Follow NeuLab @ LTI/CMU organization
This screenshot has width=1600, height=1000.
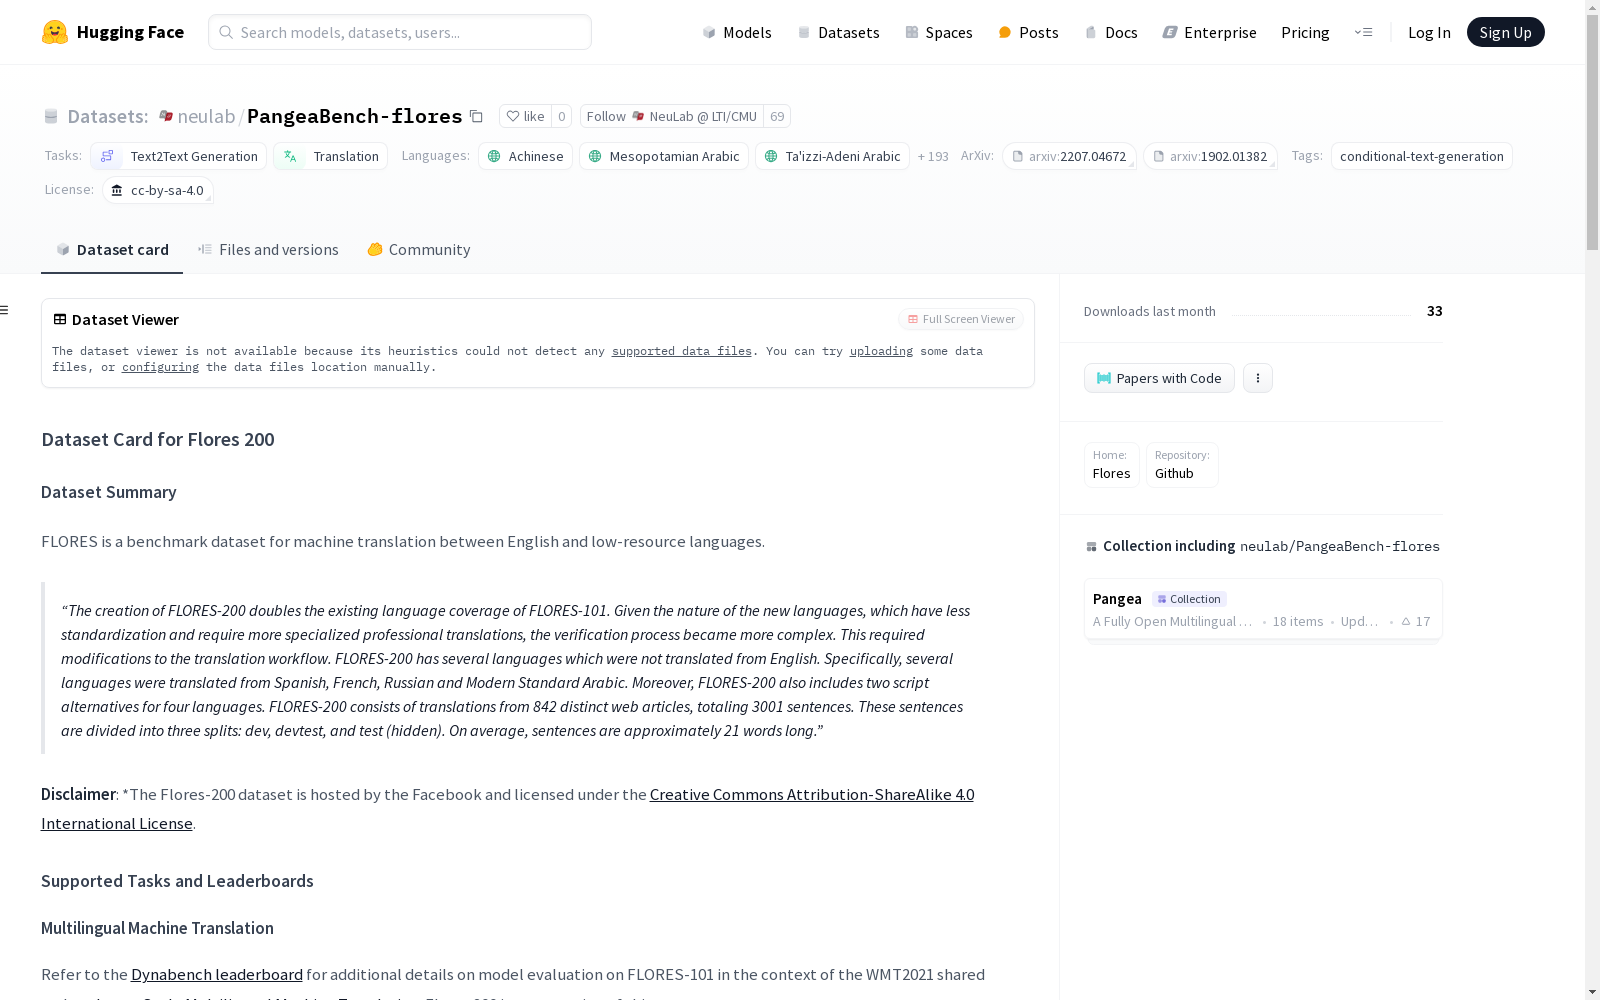point(671,116)
